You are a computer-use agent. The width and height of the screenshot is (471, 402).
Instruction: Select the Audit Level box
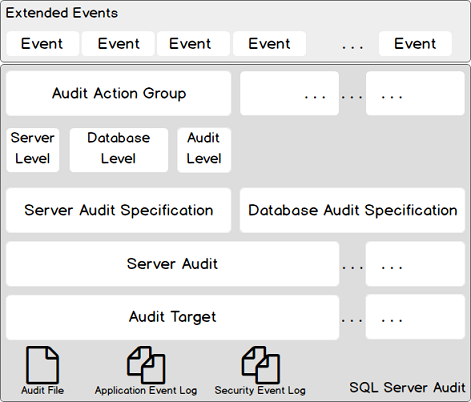click(204, 150)
